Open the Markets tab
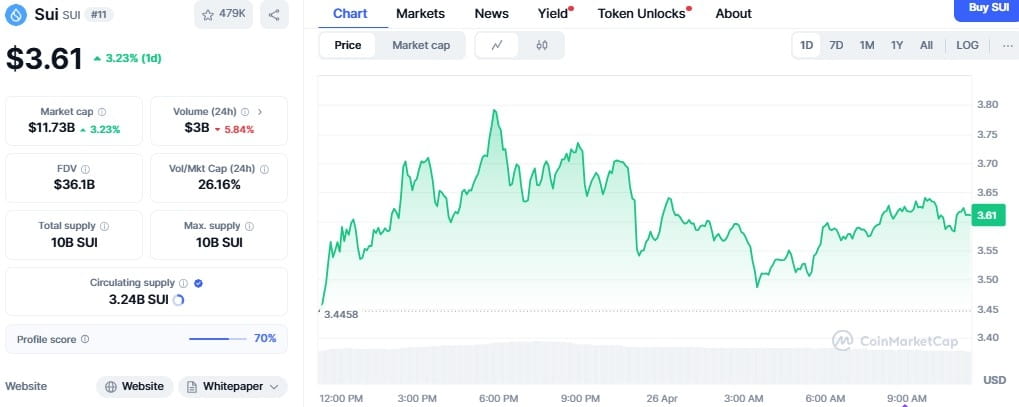 tap(420, 13)
